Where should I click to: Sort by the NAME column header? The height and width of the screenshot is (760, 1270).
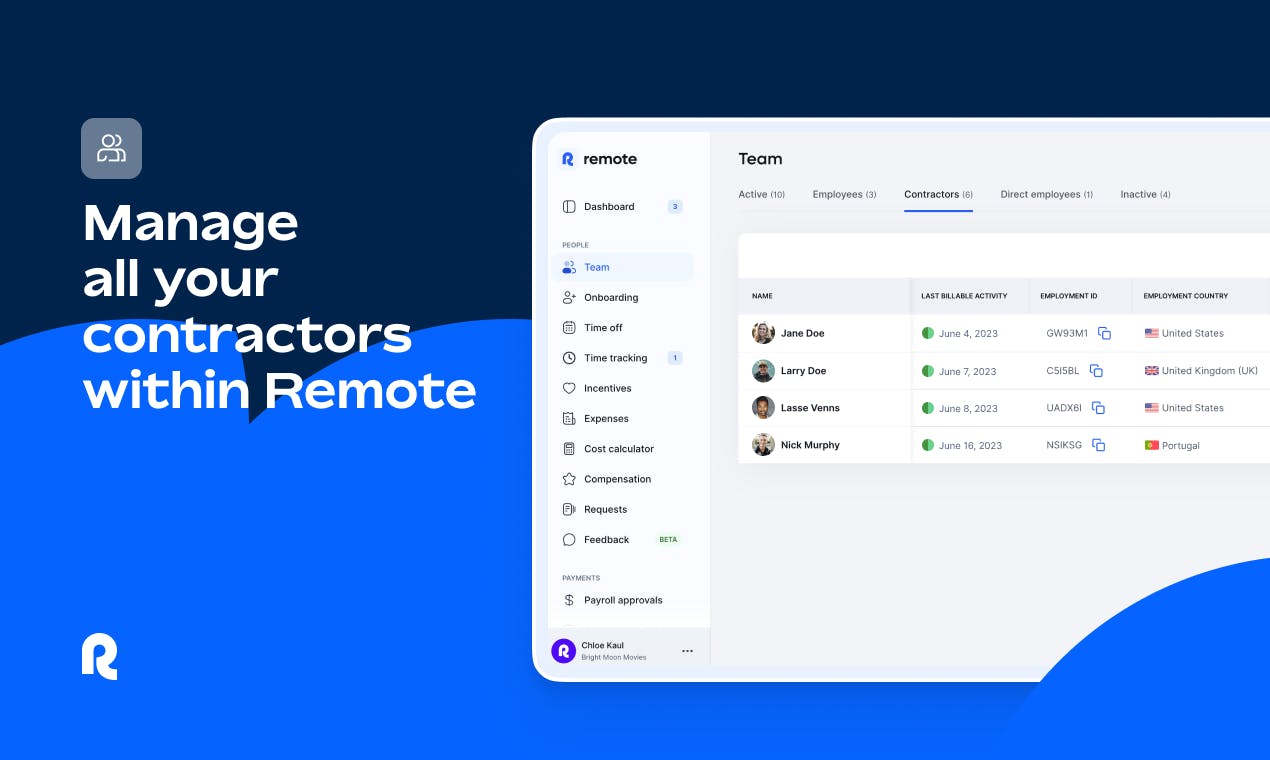[x=762, y=296]
